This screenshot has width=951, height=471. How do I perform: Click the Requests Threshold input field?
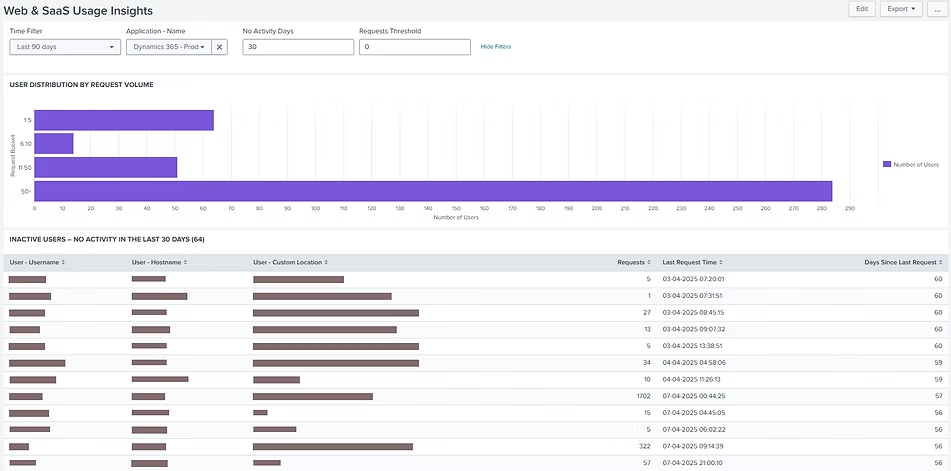(x=414, y=47)
